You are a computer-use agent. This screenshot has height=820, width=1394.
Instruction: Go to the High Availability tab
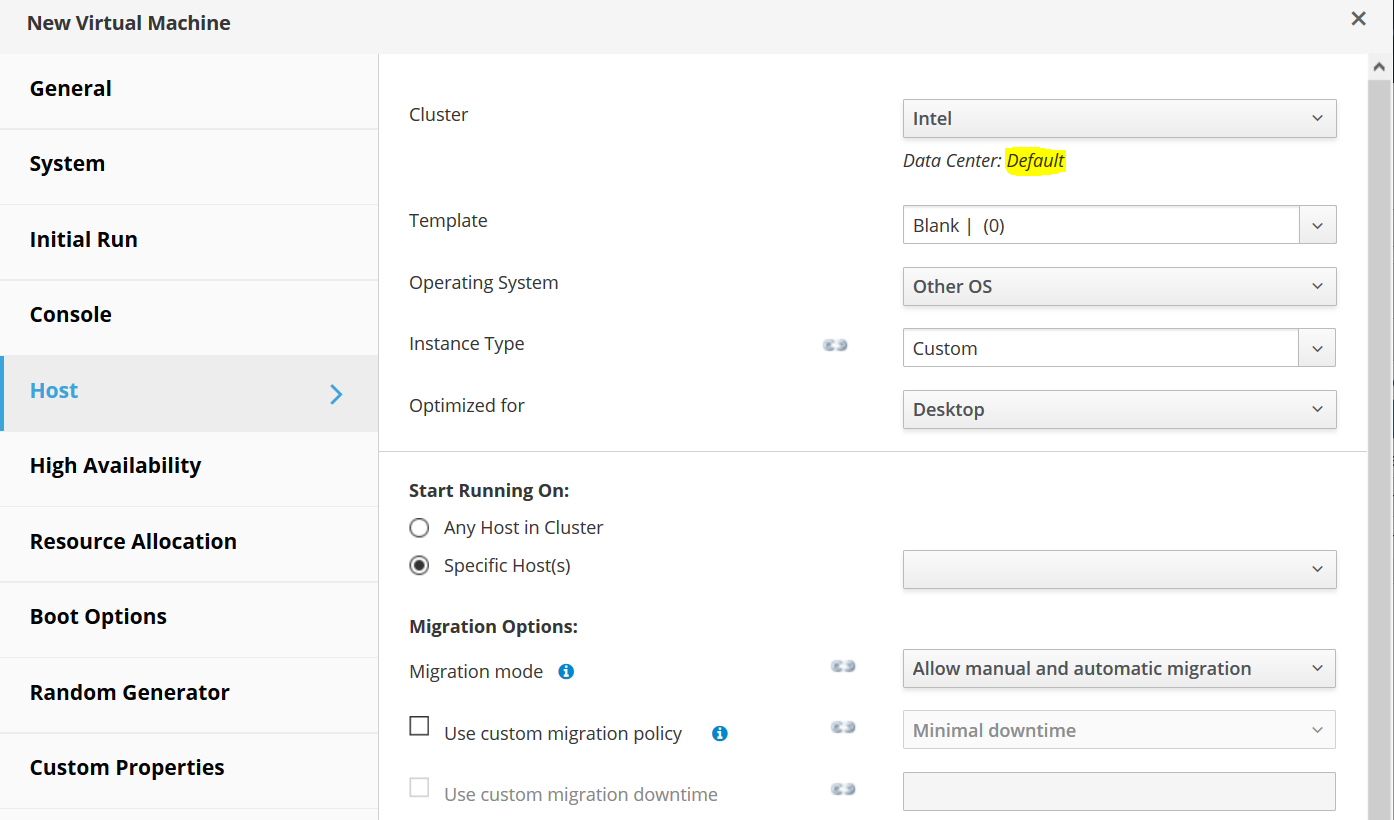point(115,466)
